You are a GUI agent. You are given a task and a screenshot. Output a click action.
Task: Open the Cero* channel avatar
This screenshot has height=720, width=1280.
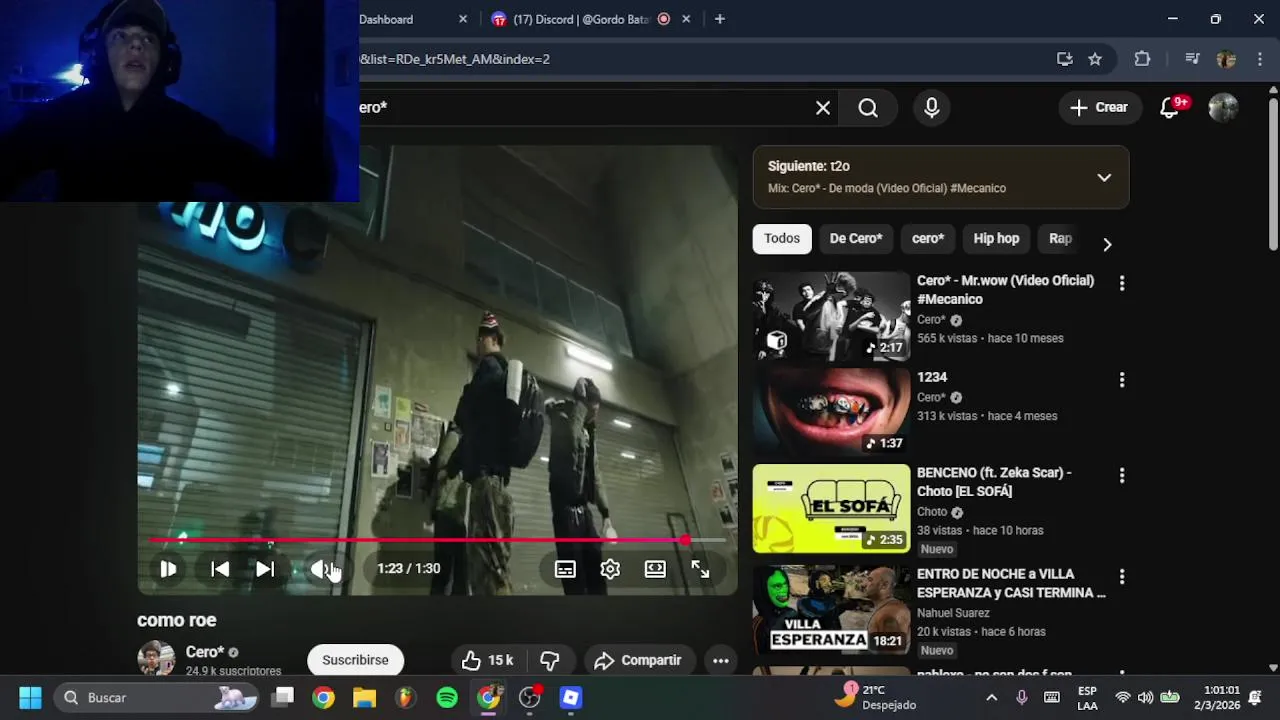coord(156,658)
